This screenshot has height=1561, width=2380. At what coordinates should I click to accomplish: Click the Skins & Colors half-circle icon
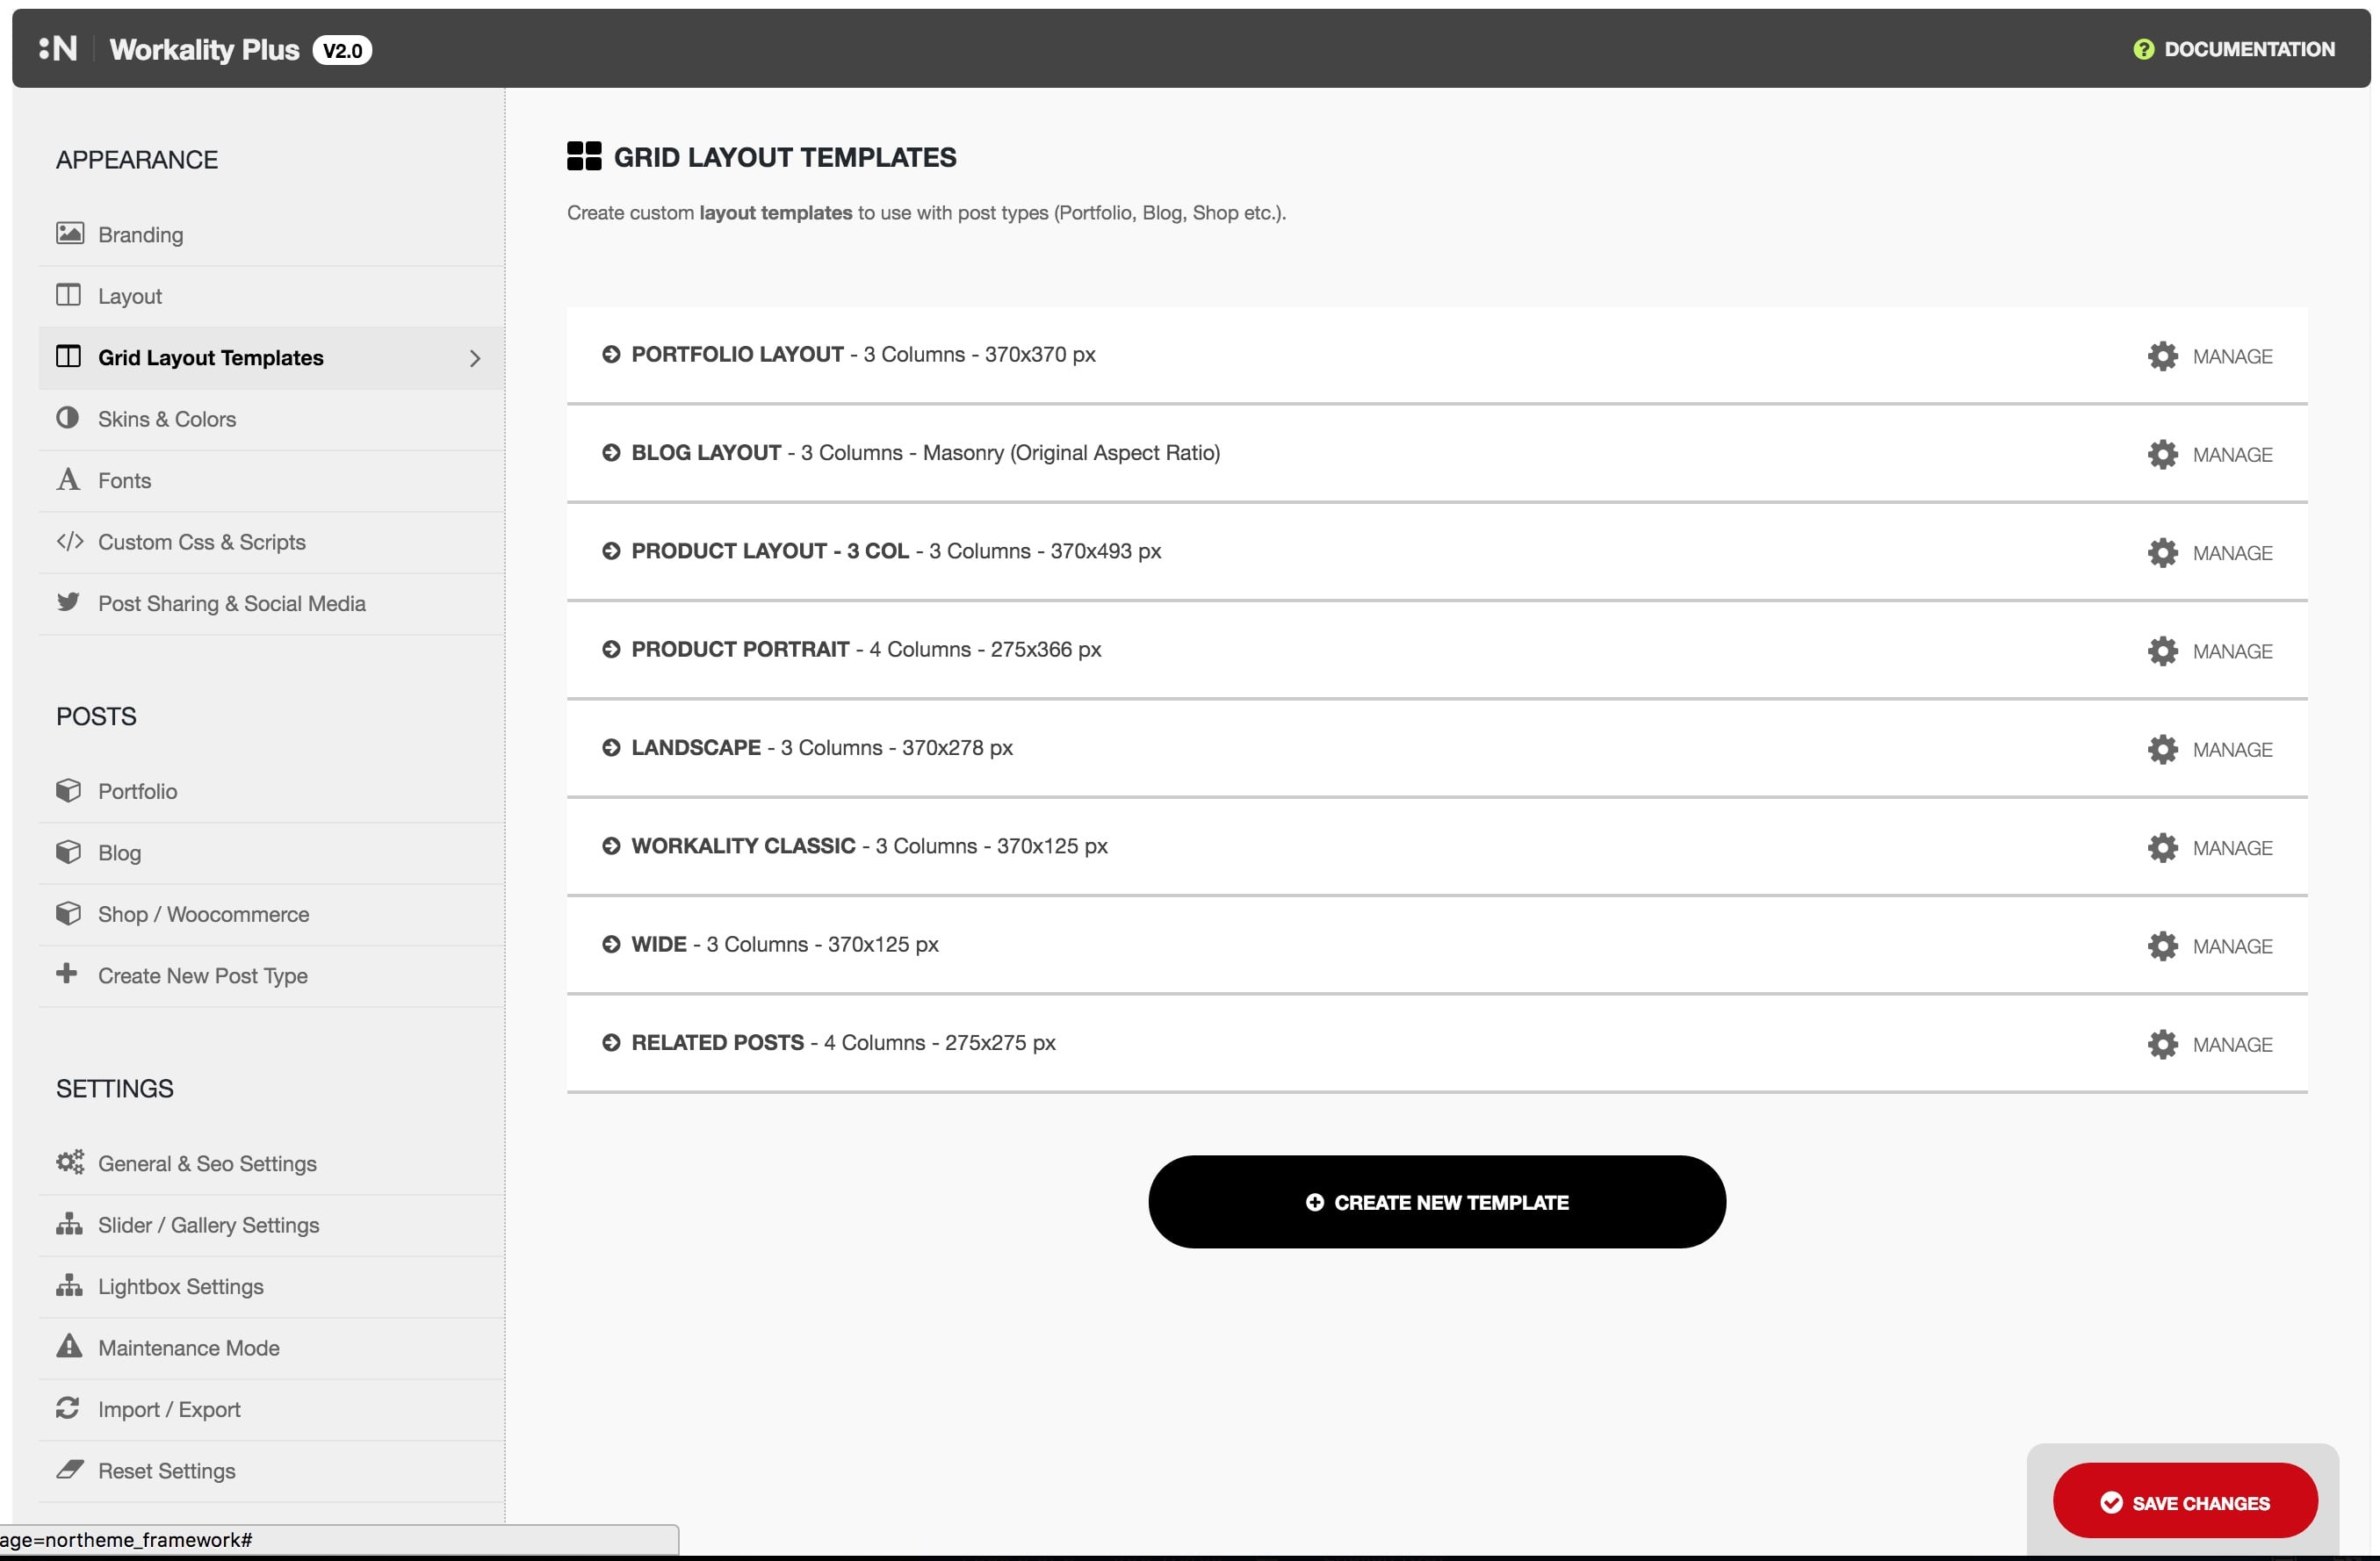click(67, 418)
